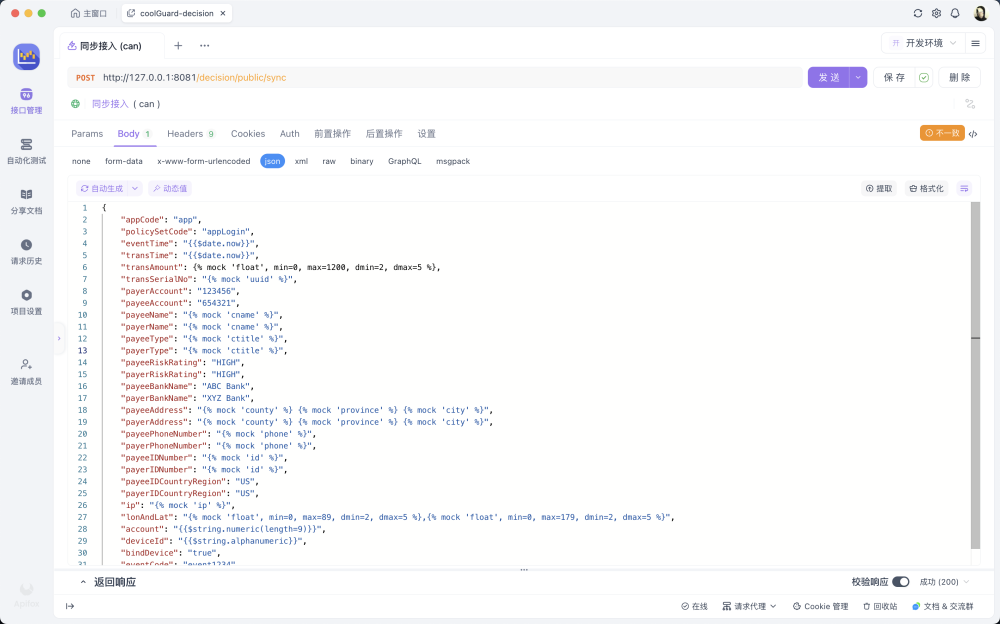
Task: Open the notifications bell
Action: [x=955, y=13]
